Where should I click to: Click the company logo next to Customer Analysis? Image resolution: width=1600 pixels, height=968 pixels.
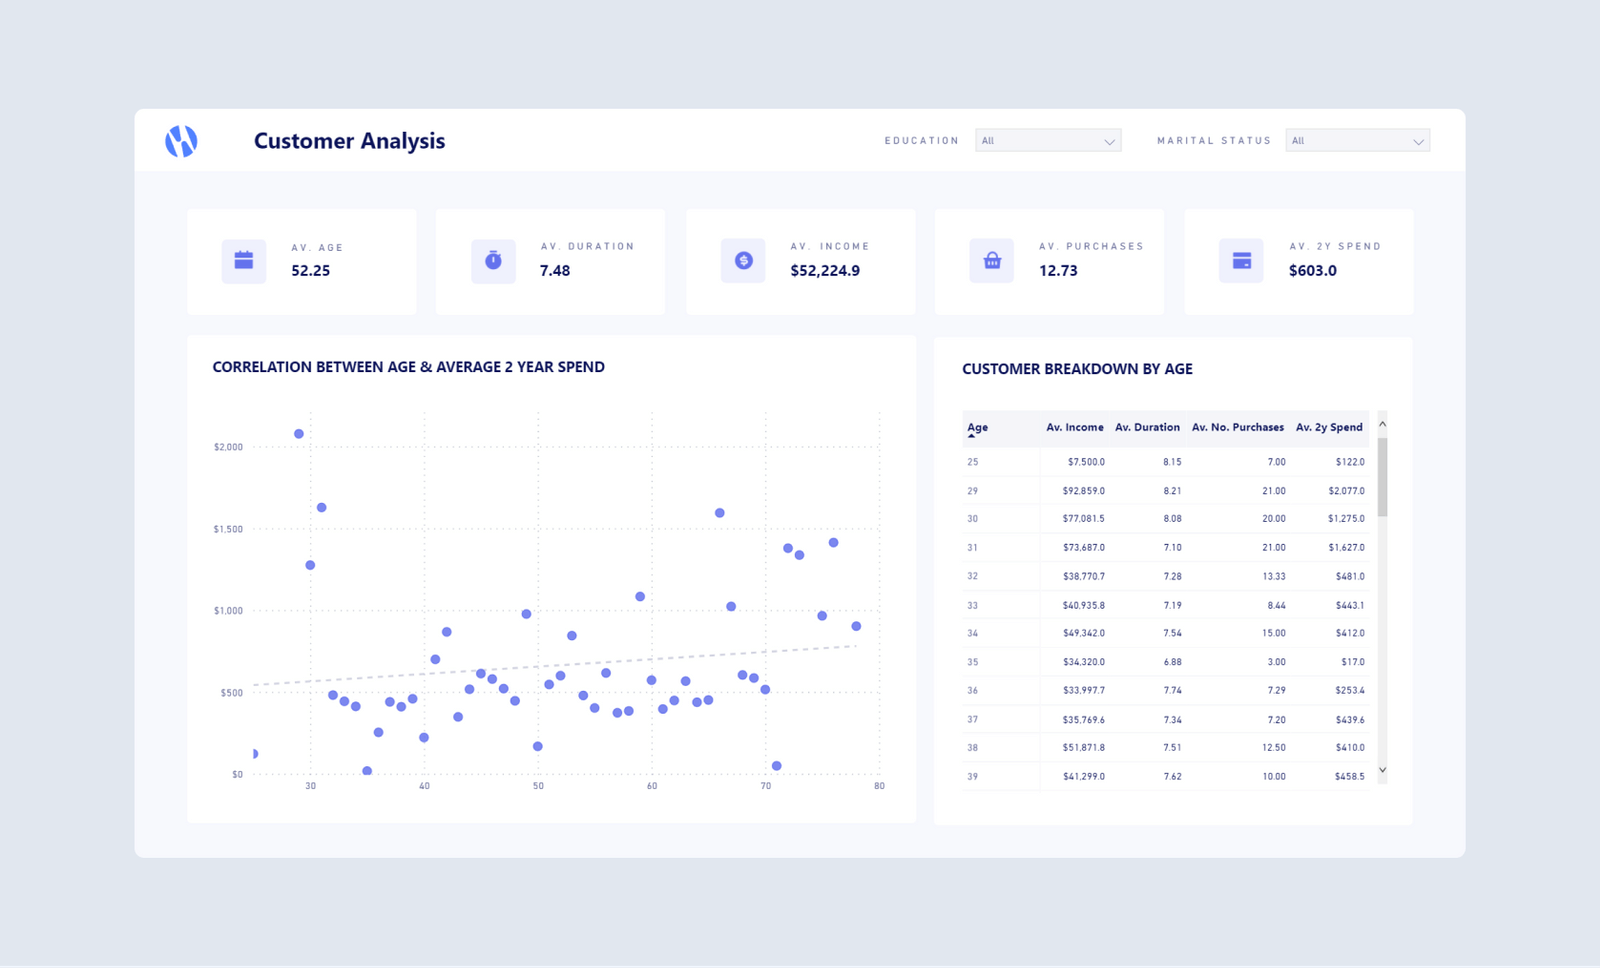point(182,141)
